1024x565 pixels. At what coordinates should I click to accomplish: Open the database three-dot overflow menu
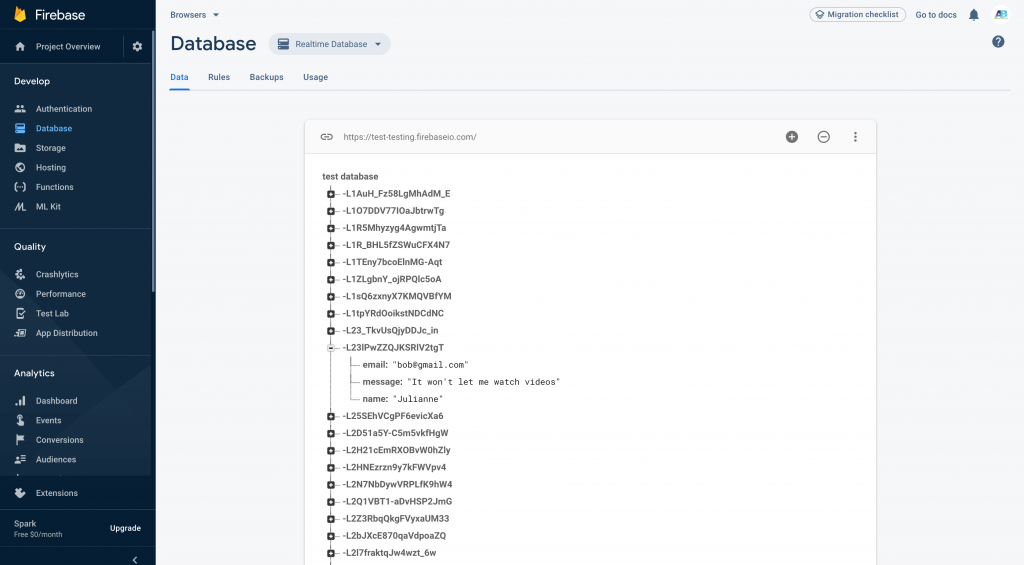coord(855,137)
